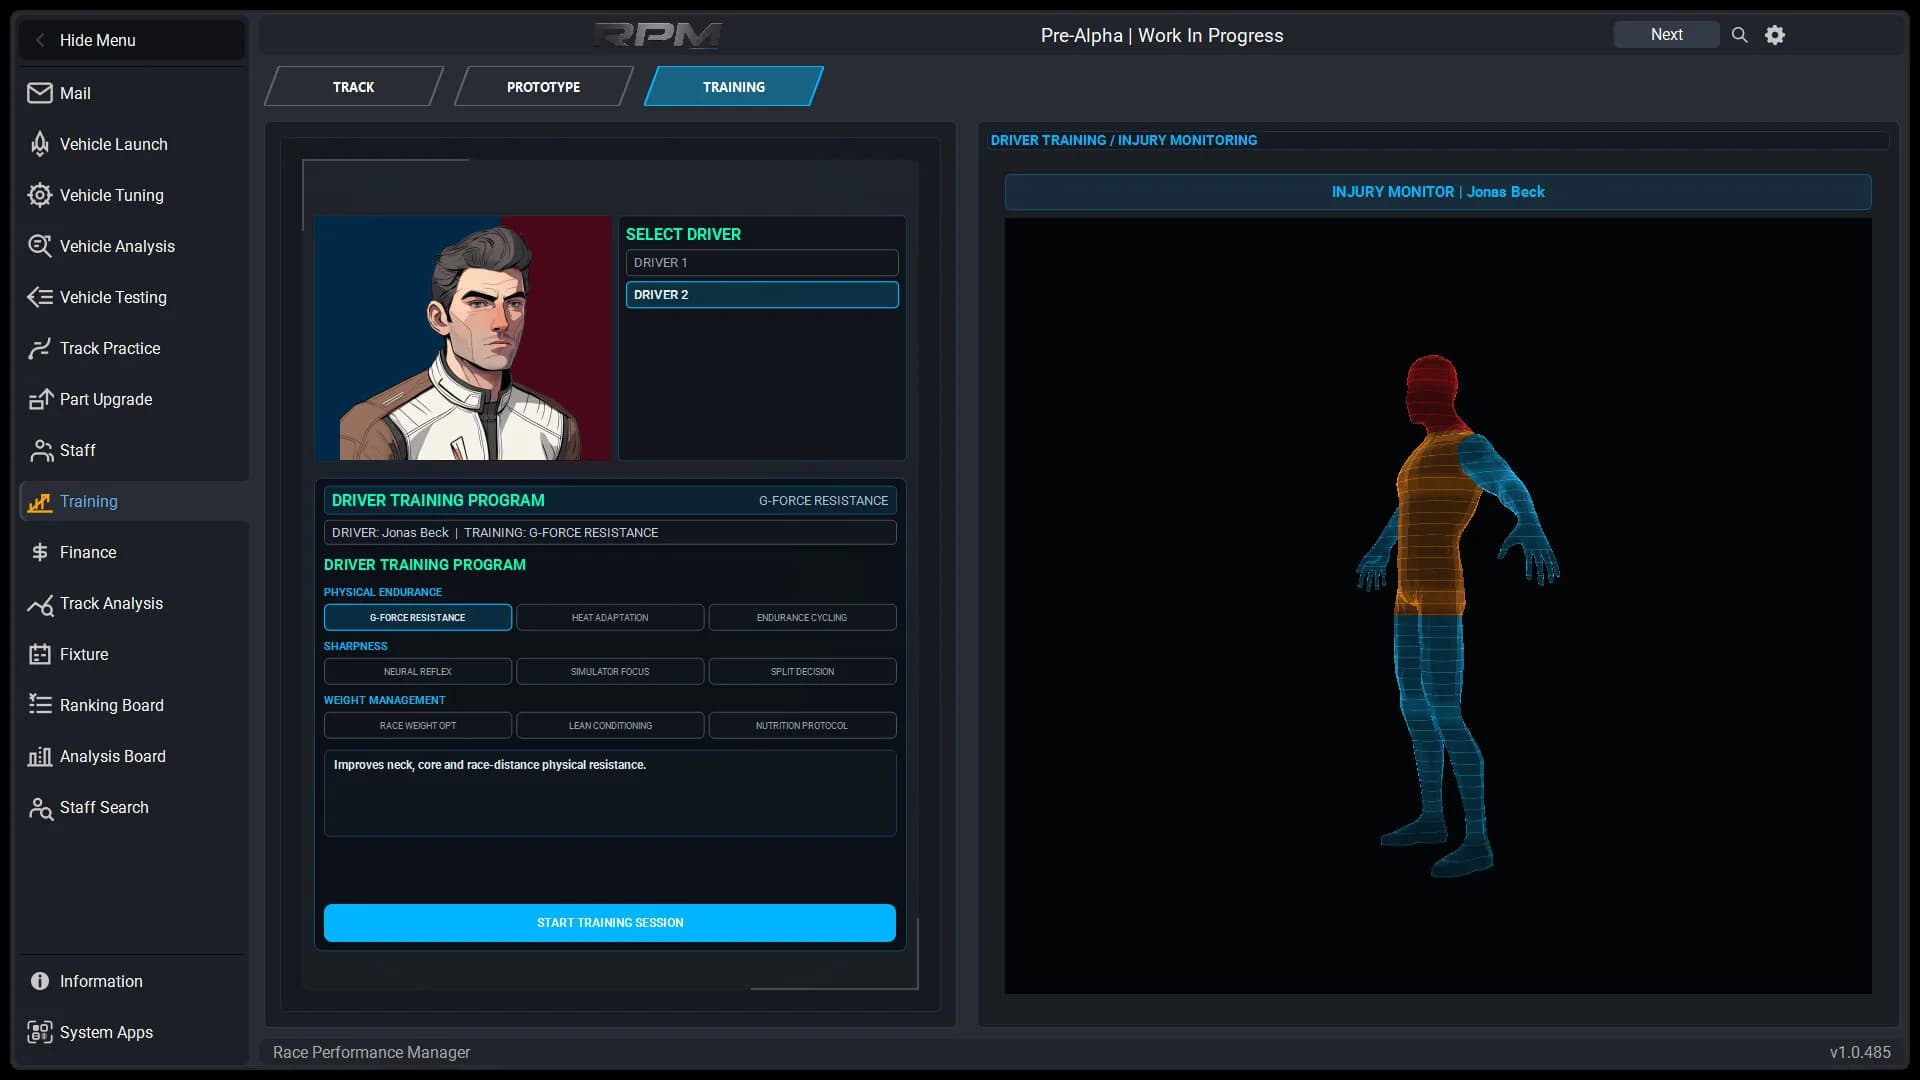The image size is (1920, 1080).
Task: Switch to the Training tab
Action: coord(734,87)
